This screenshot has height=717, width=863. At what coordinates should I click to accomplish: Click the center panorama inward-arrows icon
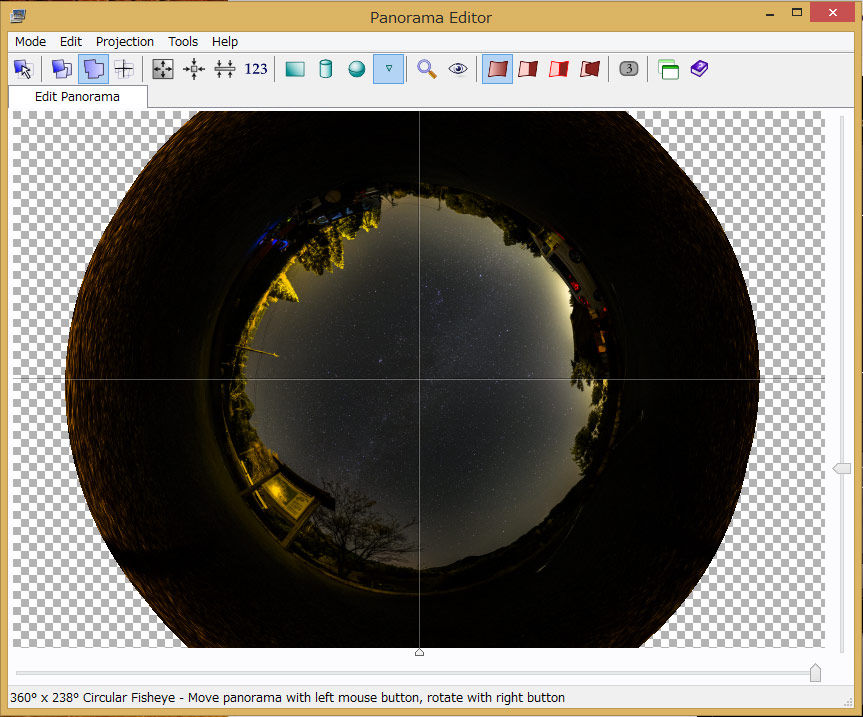tap(194, 69)
